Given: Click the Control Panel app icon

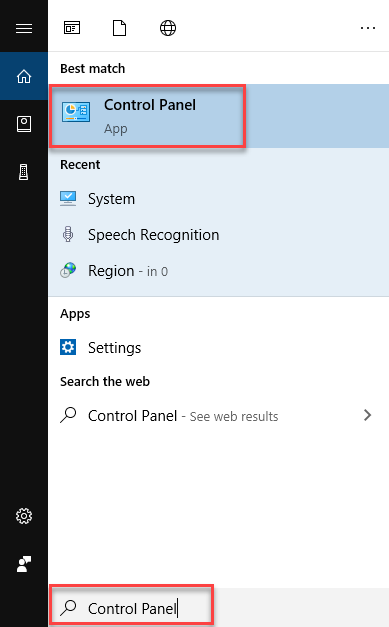Looking at the screenshot, I should [x=76, y=112].
